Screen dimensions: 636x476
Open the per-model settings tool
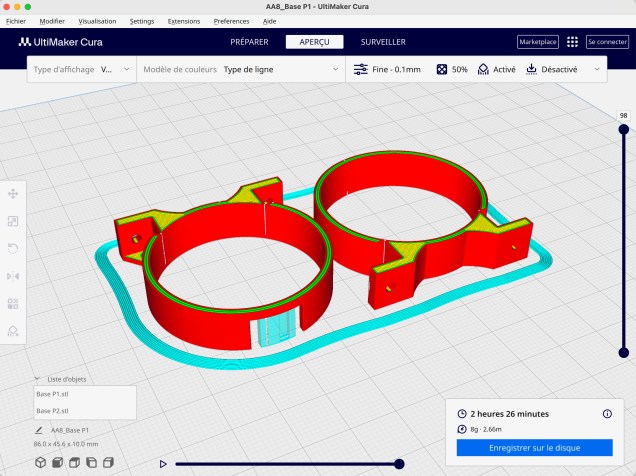coord(13,303)
